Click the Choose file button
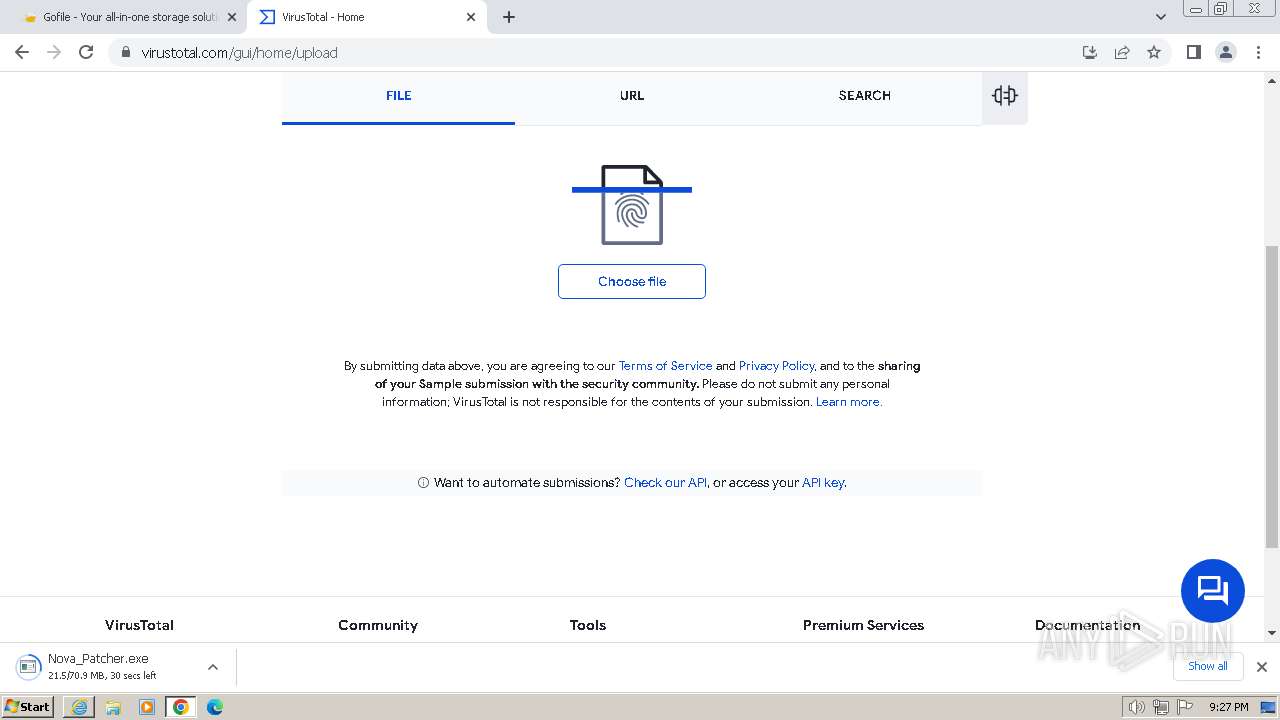1280x720 pixels. click(x=632, y=281)
